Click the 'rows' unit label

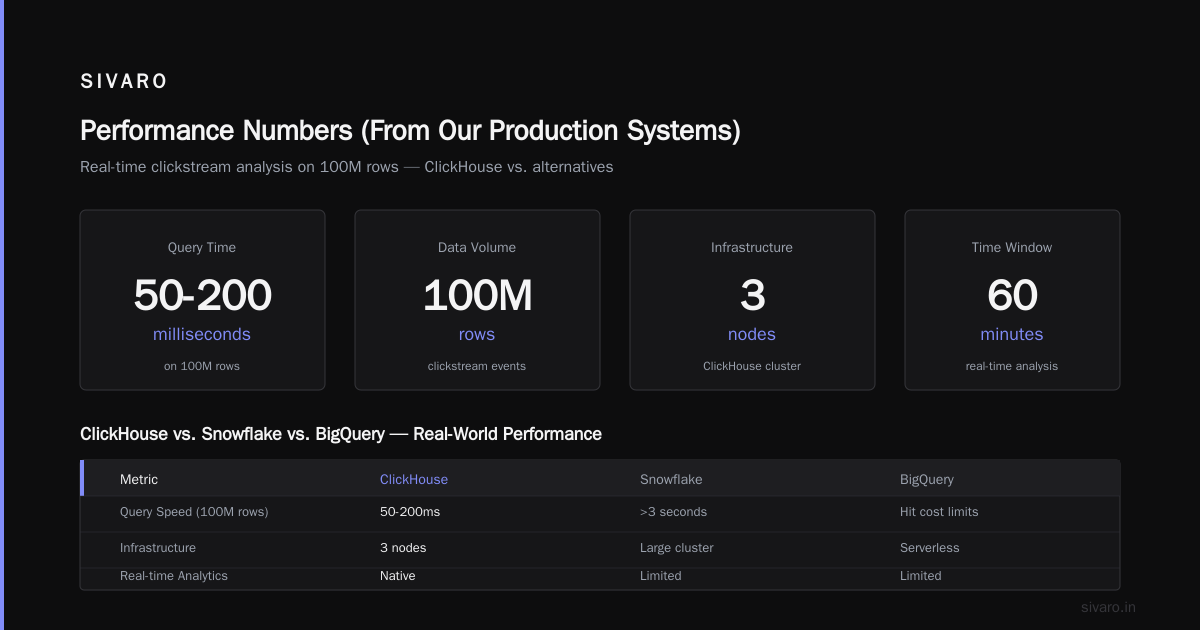click(477, 334)
